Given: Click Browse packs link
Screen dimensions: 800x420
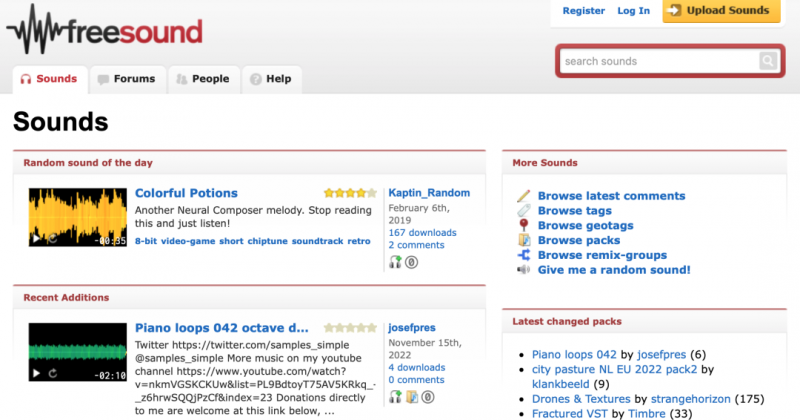Looking at the screenshot, I should [x=579, y=240].
